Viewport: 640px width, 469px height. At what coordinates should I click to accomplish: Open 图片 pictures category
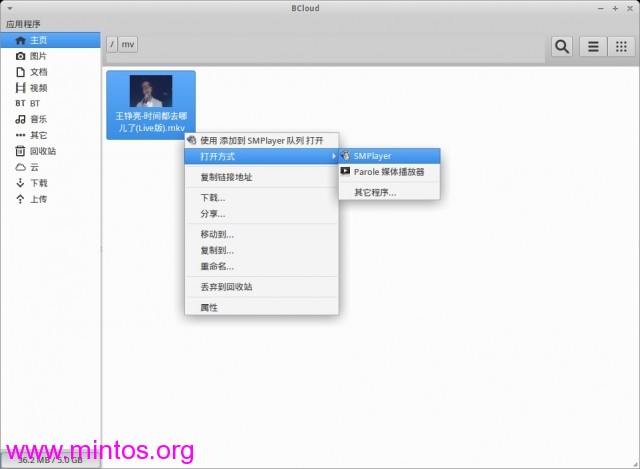pyautogui.click(x=51, y=56)
